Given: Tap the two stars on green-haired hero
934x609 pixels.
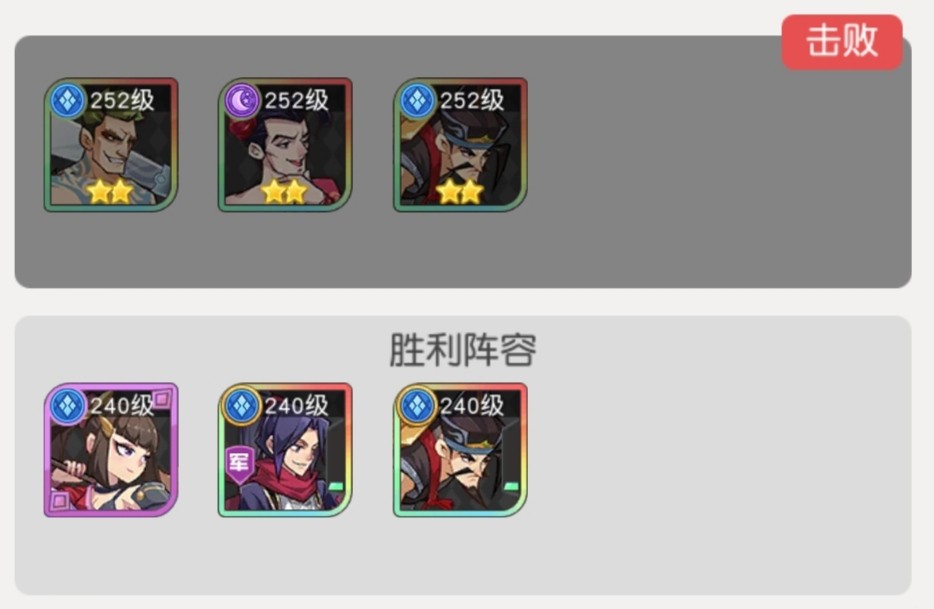Looking at the screenshot, I should (x=110, y=192).
